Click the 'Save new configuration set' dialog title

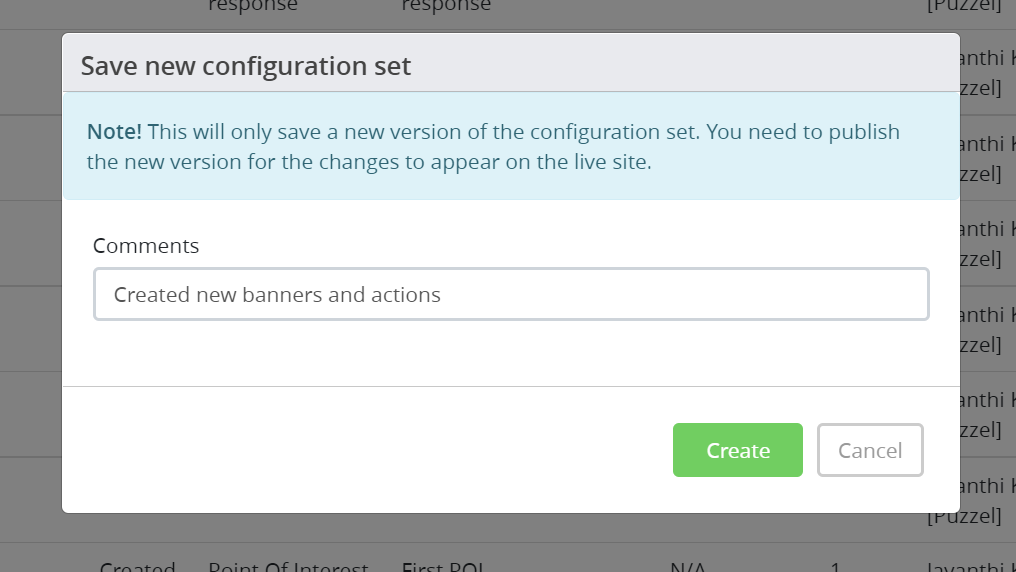246,66
